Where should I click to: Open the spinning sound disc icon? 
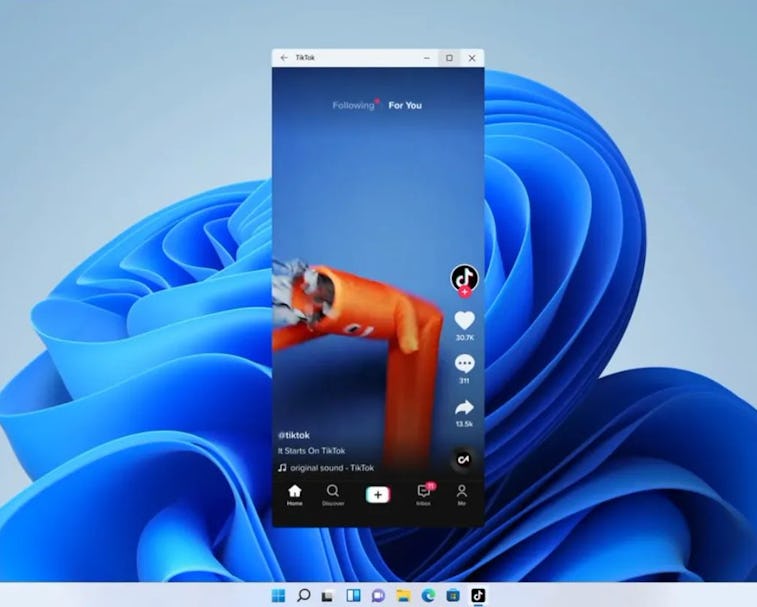464,459
